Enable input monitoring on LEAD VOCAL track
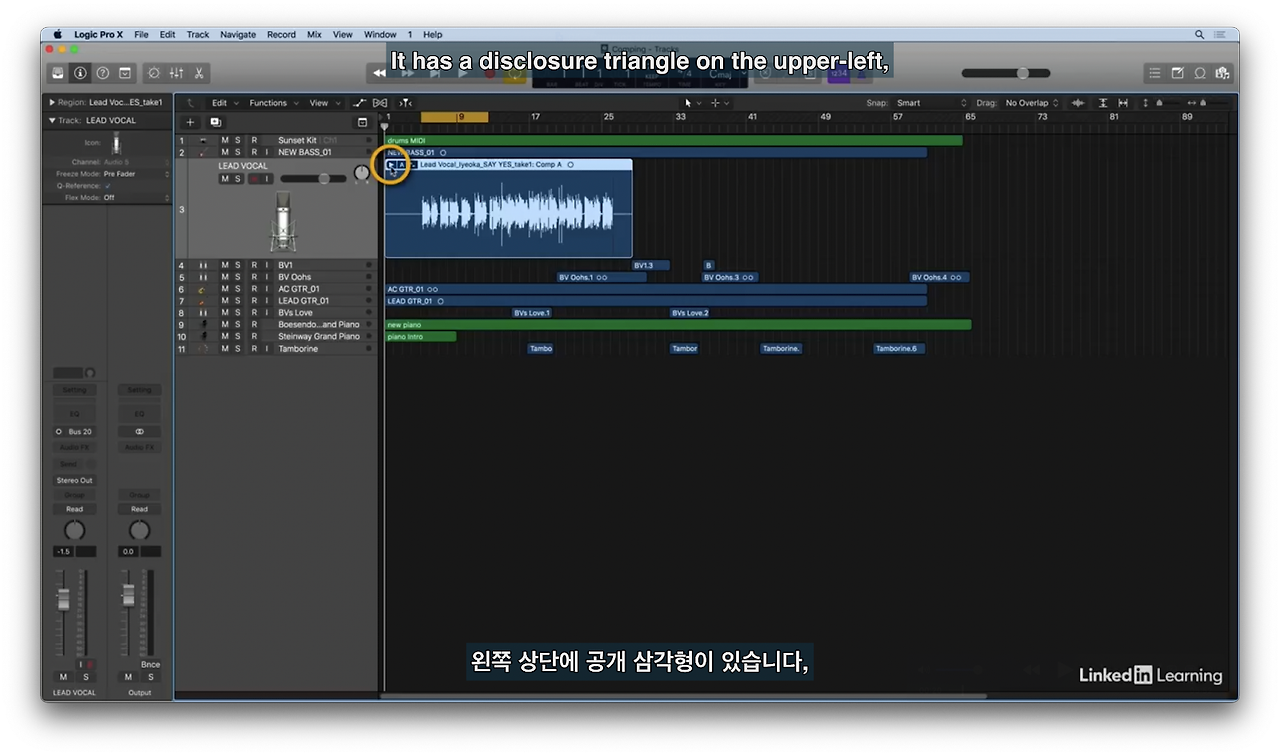The height and width of the screenshot is (756, 1280). (267, 179)
